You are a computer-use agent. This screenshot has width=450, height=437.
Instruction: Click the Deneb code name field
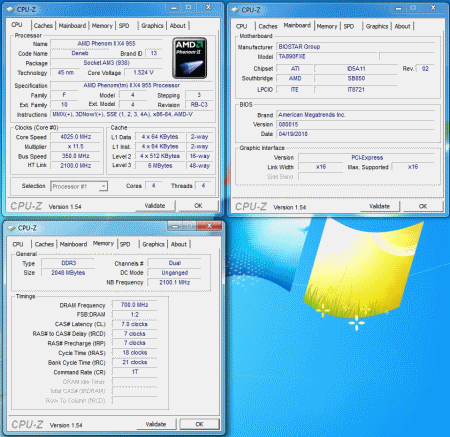coord(80,53)
